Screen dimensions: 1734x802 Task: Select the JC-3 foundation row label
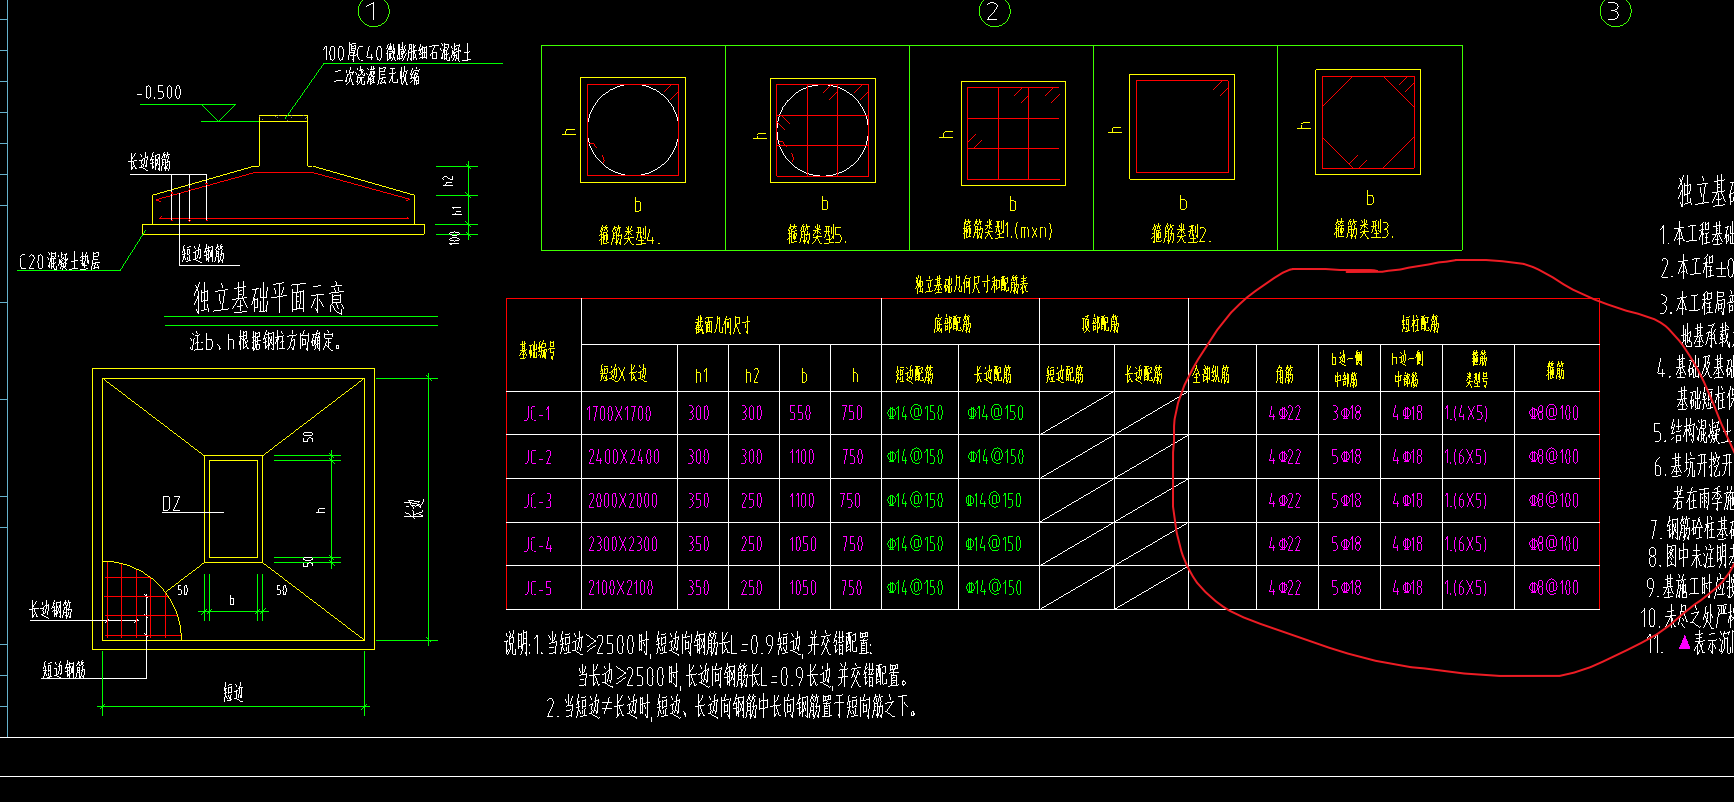pos(538,501)
